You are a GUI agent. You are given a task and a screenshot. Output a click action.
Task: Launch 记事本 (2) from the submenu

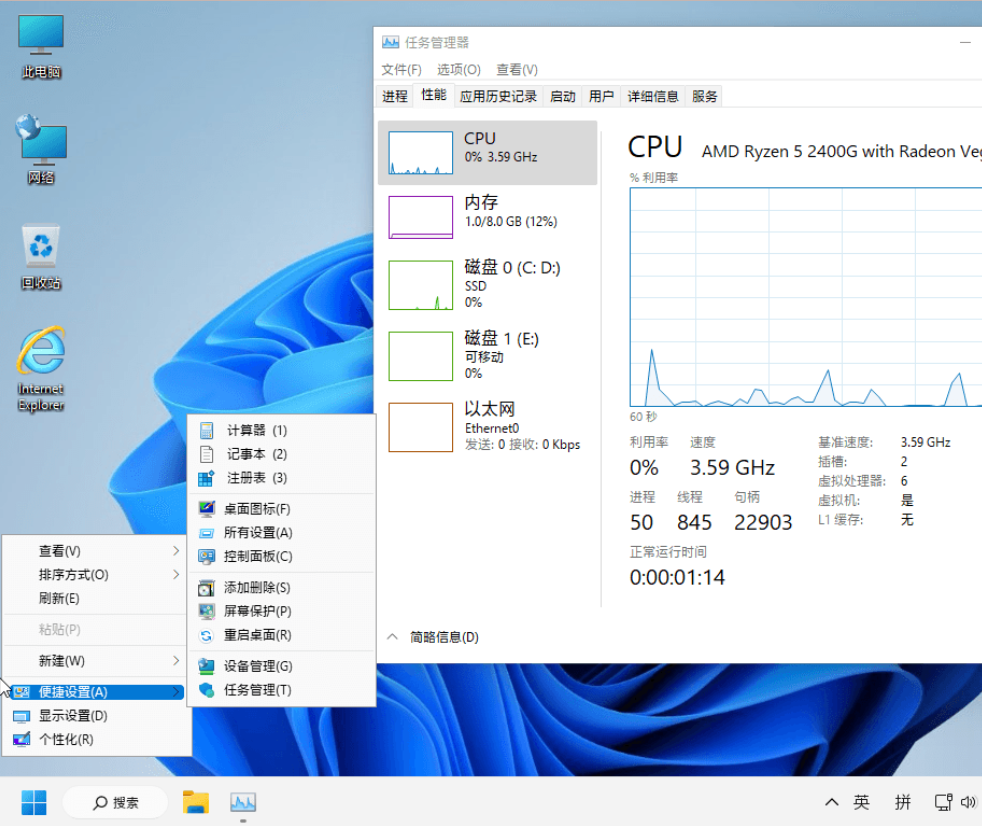(282, 454)
